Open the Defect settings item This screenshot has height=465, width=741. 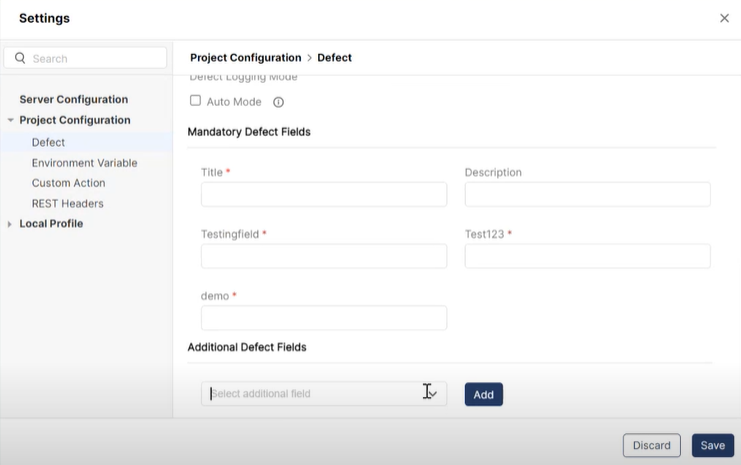(x=48, y=142)
